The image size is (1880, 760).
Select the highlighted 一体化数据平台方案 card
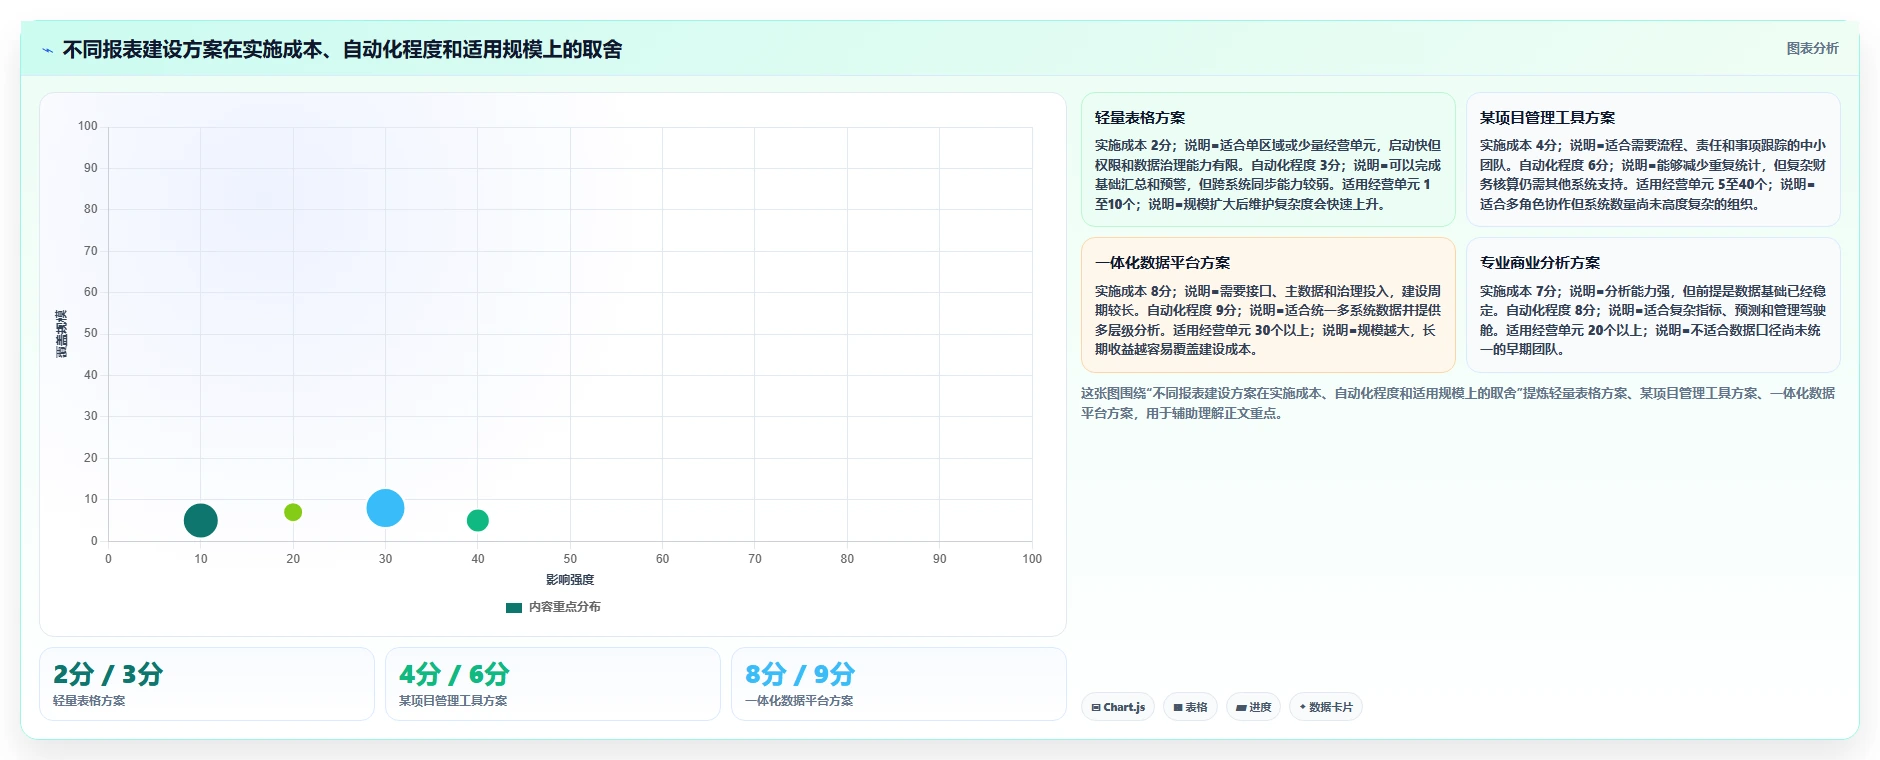[x=1268, y=305]
